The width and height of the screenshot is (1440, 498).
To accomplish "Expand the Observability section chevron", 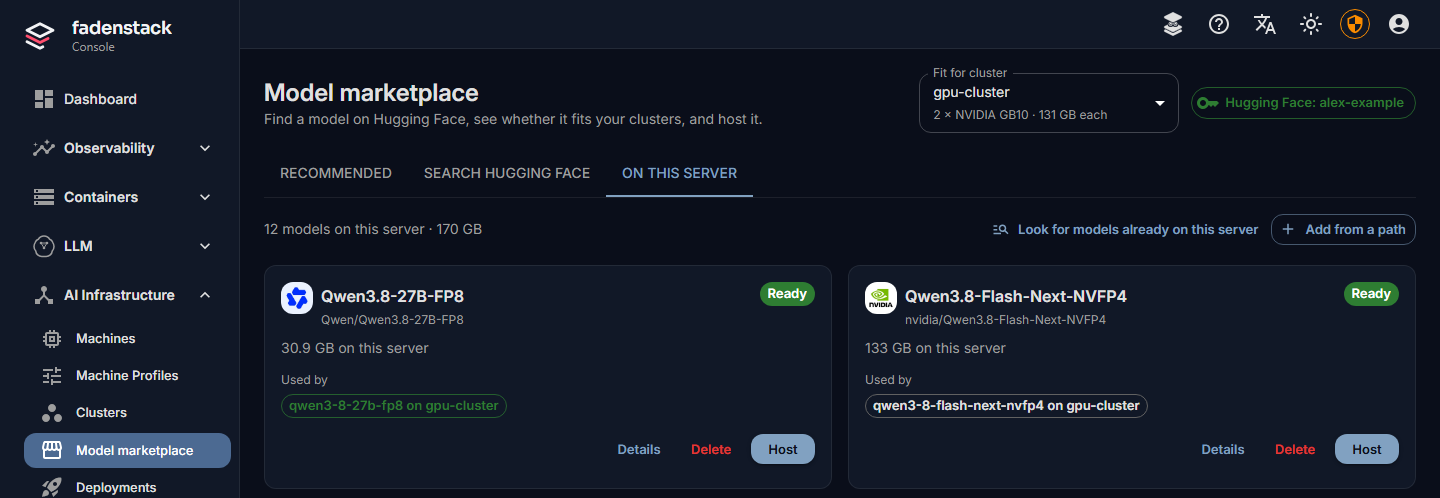I will click(205, 148).
